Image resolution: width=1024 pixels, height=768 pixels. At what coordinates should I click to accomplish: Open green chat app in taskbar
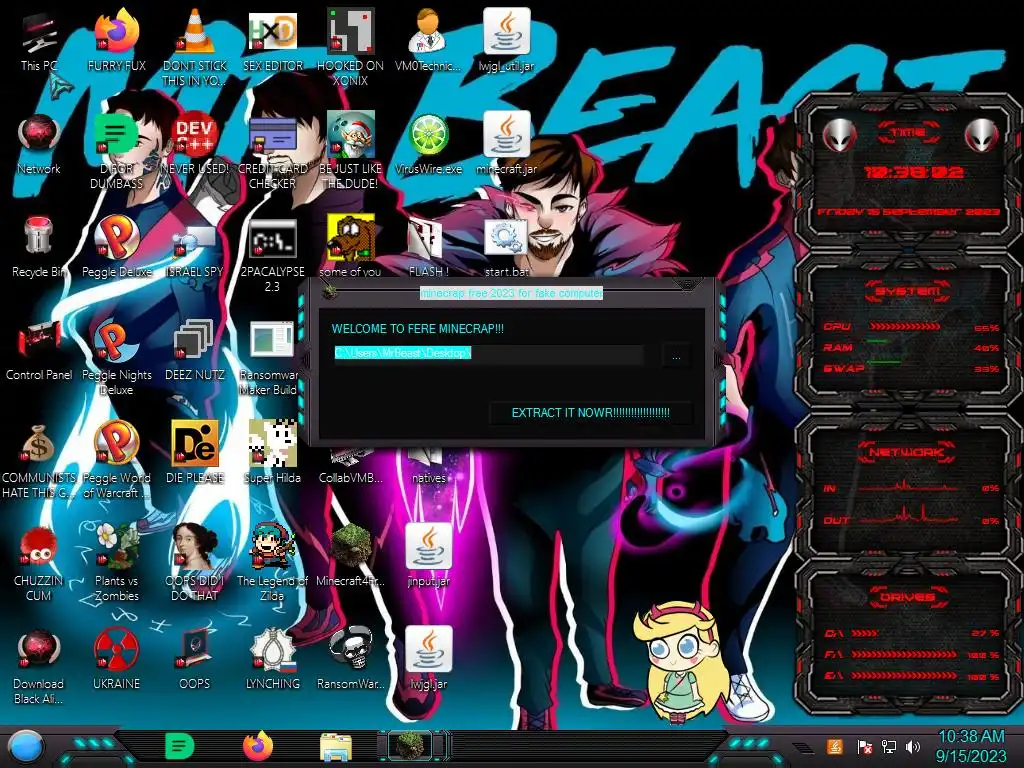tap(180, 746)
